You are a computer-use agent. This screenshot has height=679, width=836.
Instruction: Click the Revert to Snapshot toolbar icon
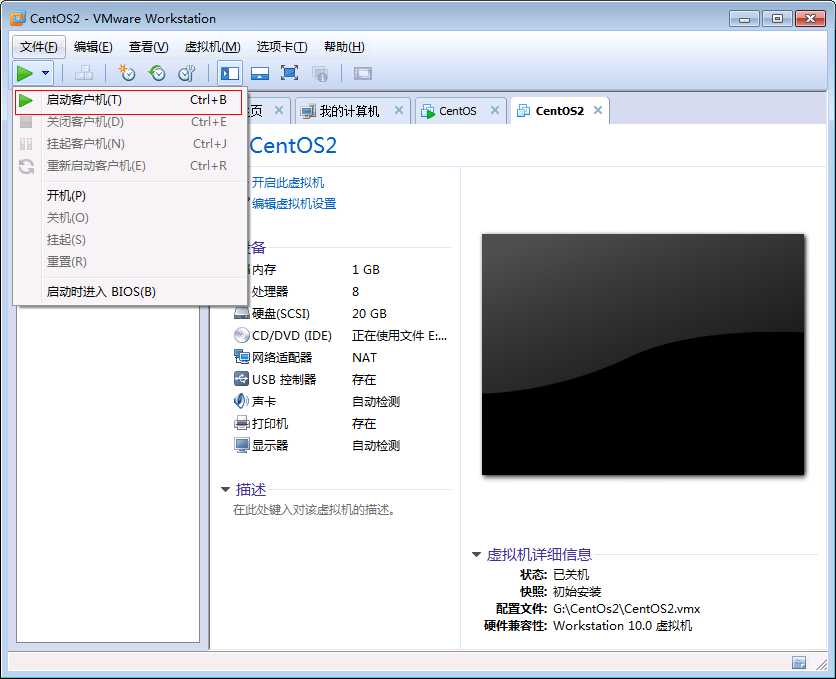click(x=157, y=73)
